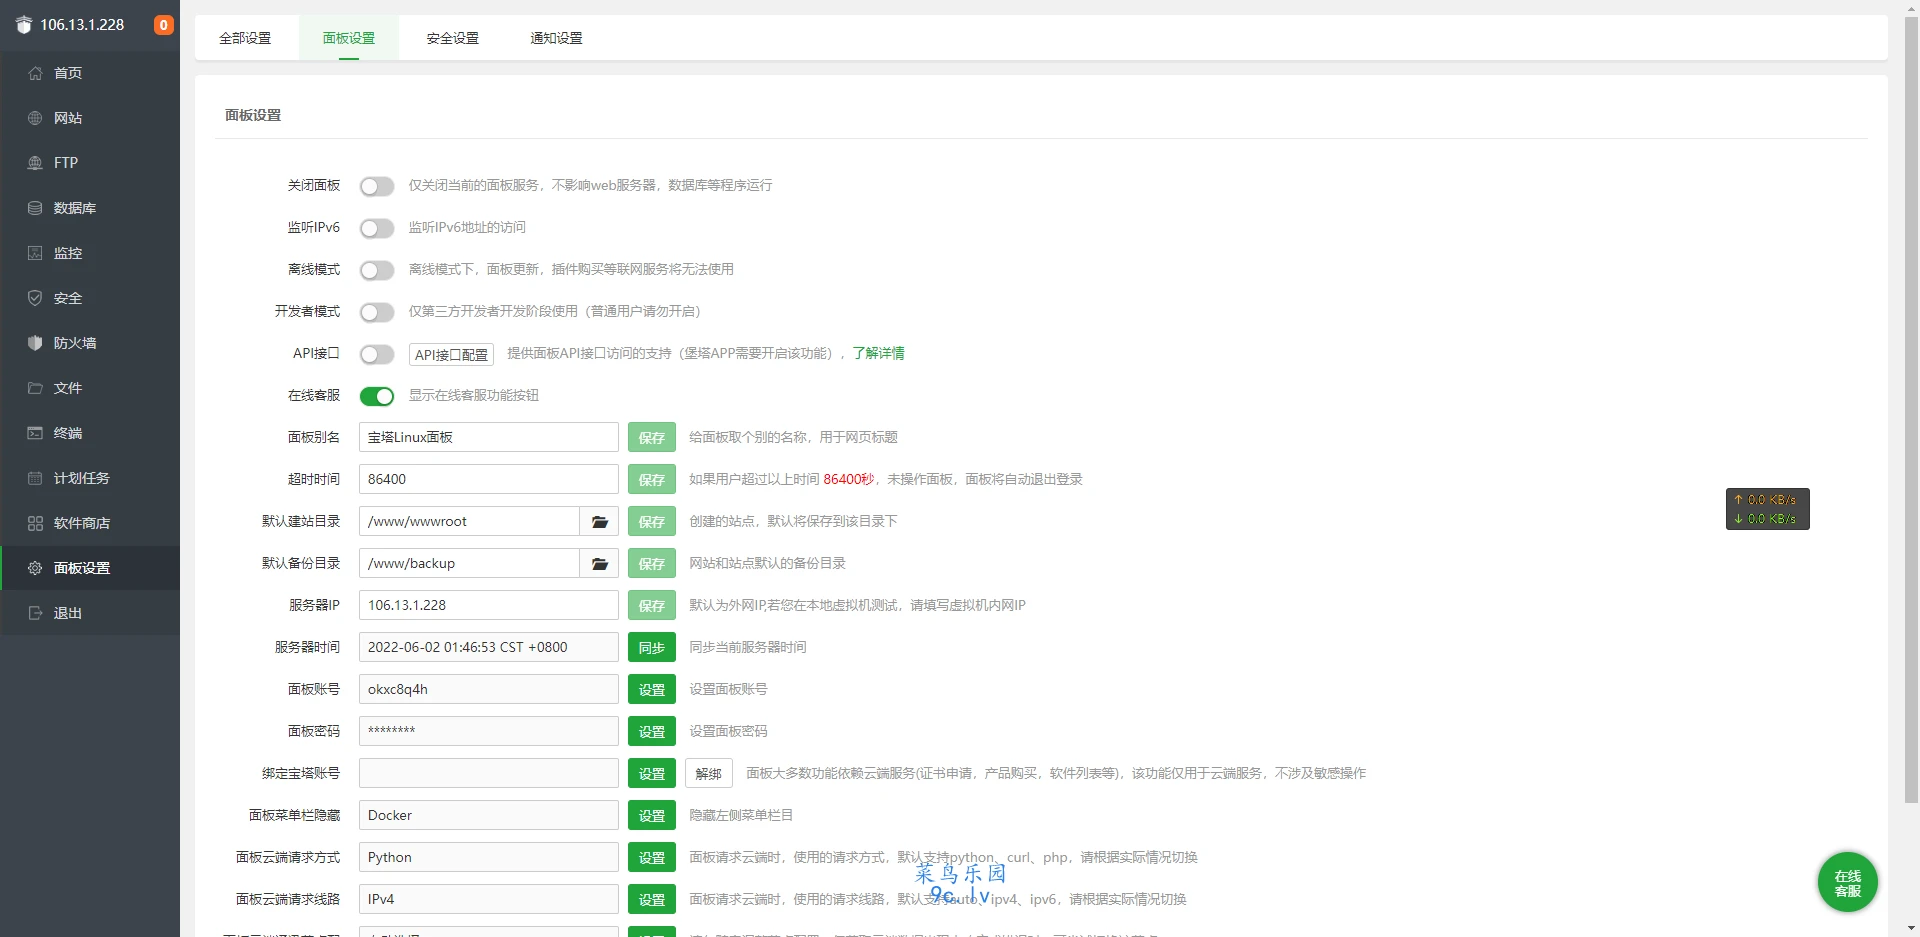Click the calendar icon beside 计划任务
The image size is (1920, 937).
(35, 478)
